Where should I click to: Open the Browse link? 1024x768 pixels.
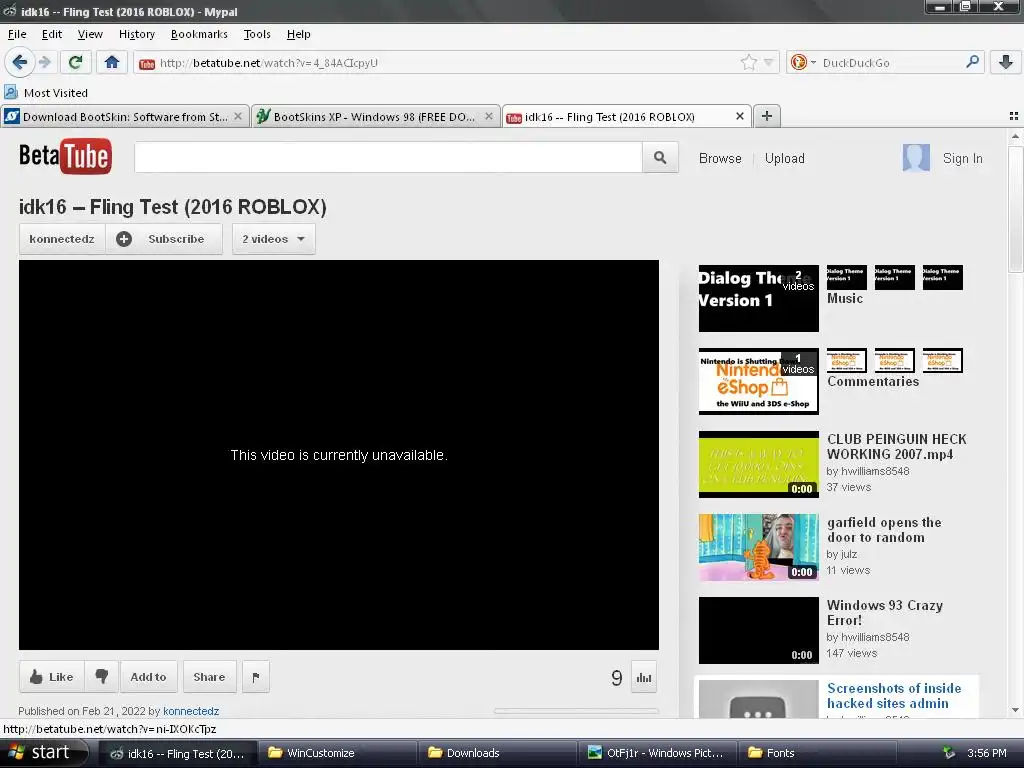tap(720, 159)
